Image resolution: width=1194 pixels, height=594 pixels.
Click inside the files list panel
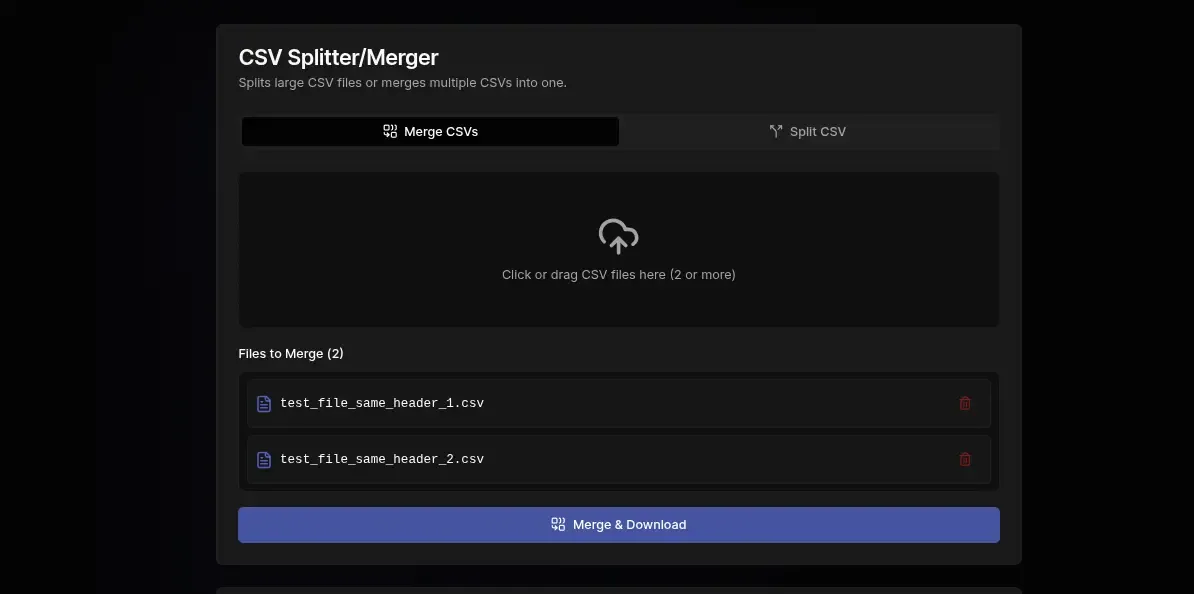[x=618, y=431]
